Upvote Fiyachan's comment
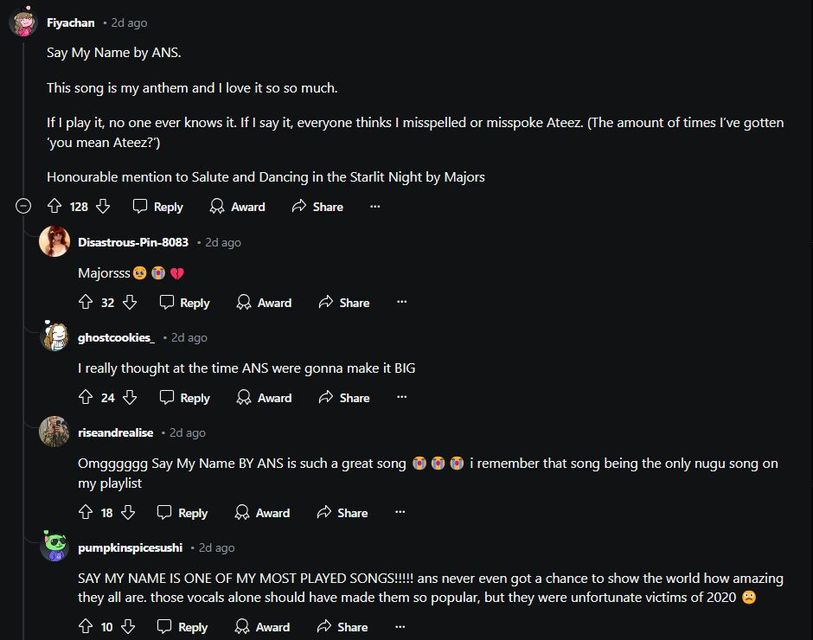The width and height of the screenshot is (813, 640). [51, 206]
